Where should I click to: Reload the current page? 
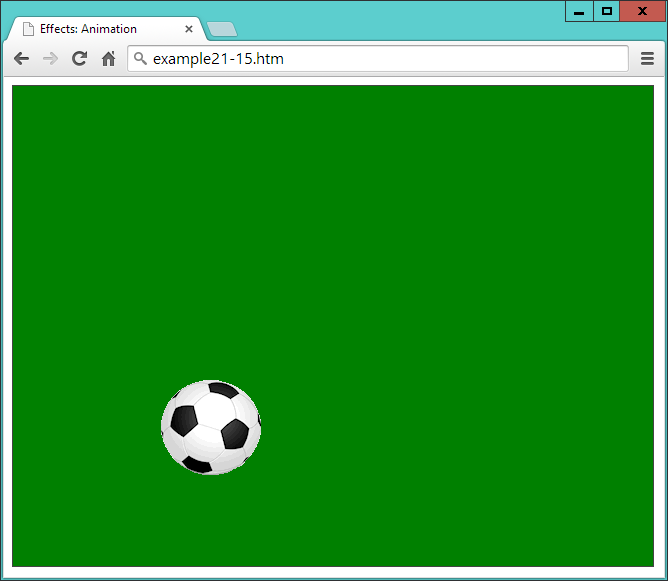79,58
